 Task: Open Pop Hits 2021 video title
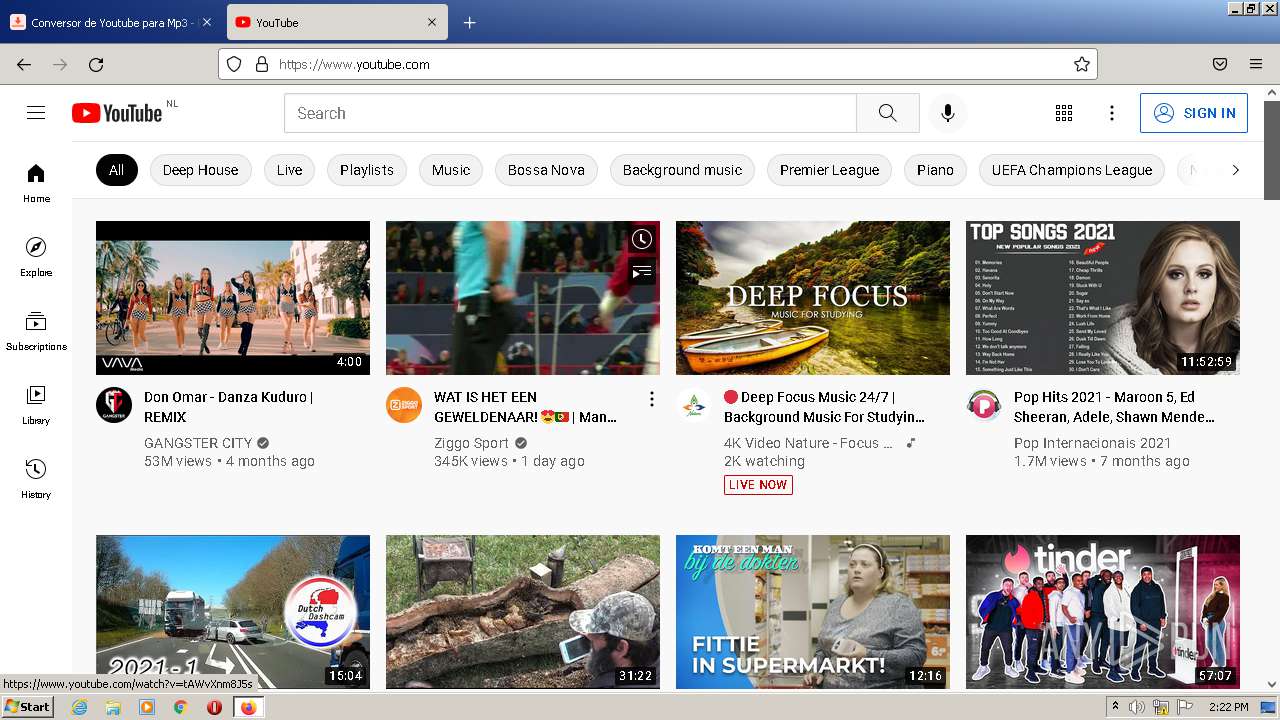pyautogui.click(x=1114, y=407)
